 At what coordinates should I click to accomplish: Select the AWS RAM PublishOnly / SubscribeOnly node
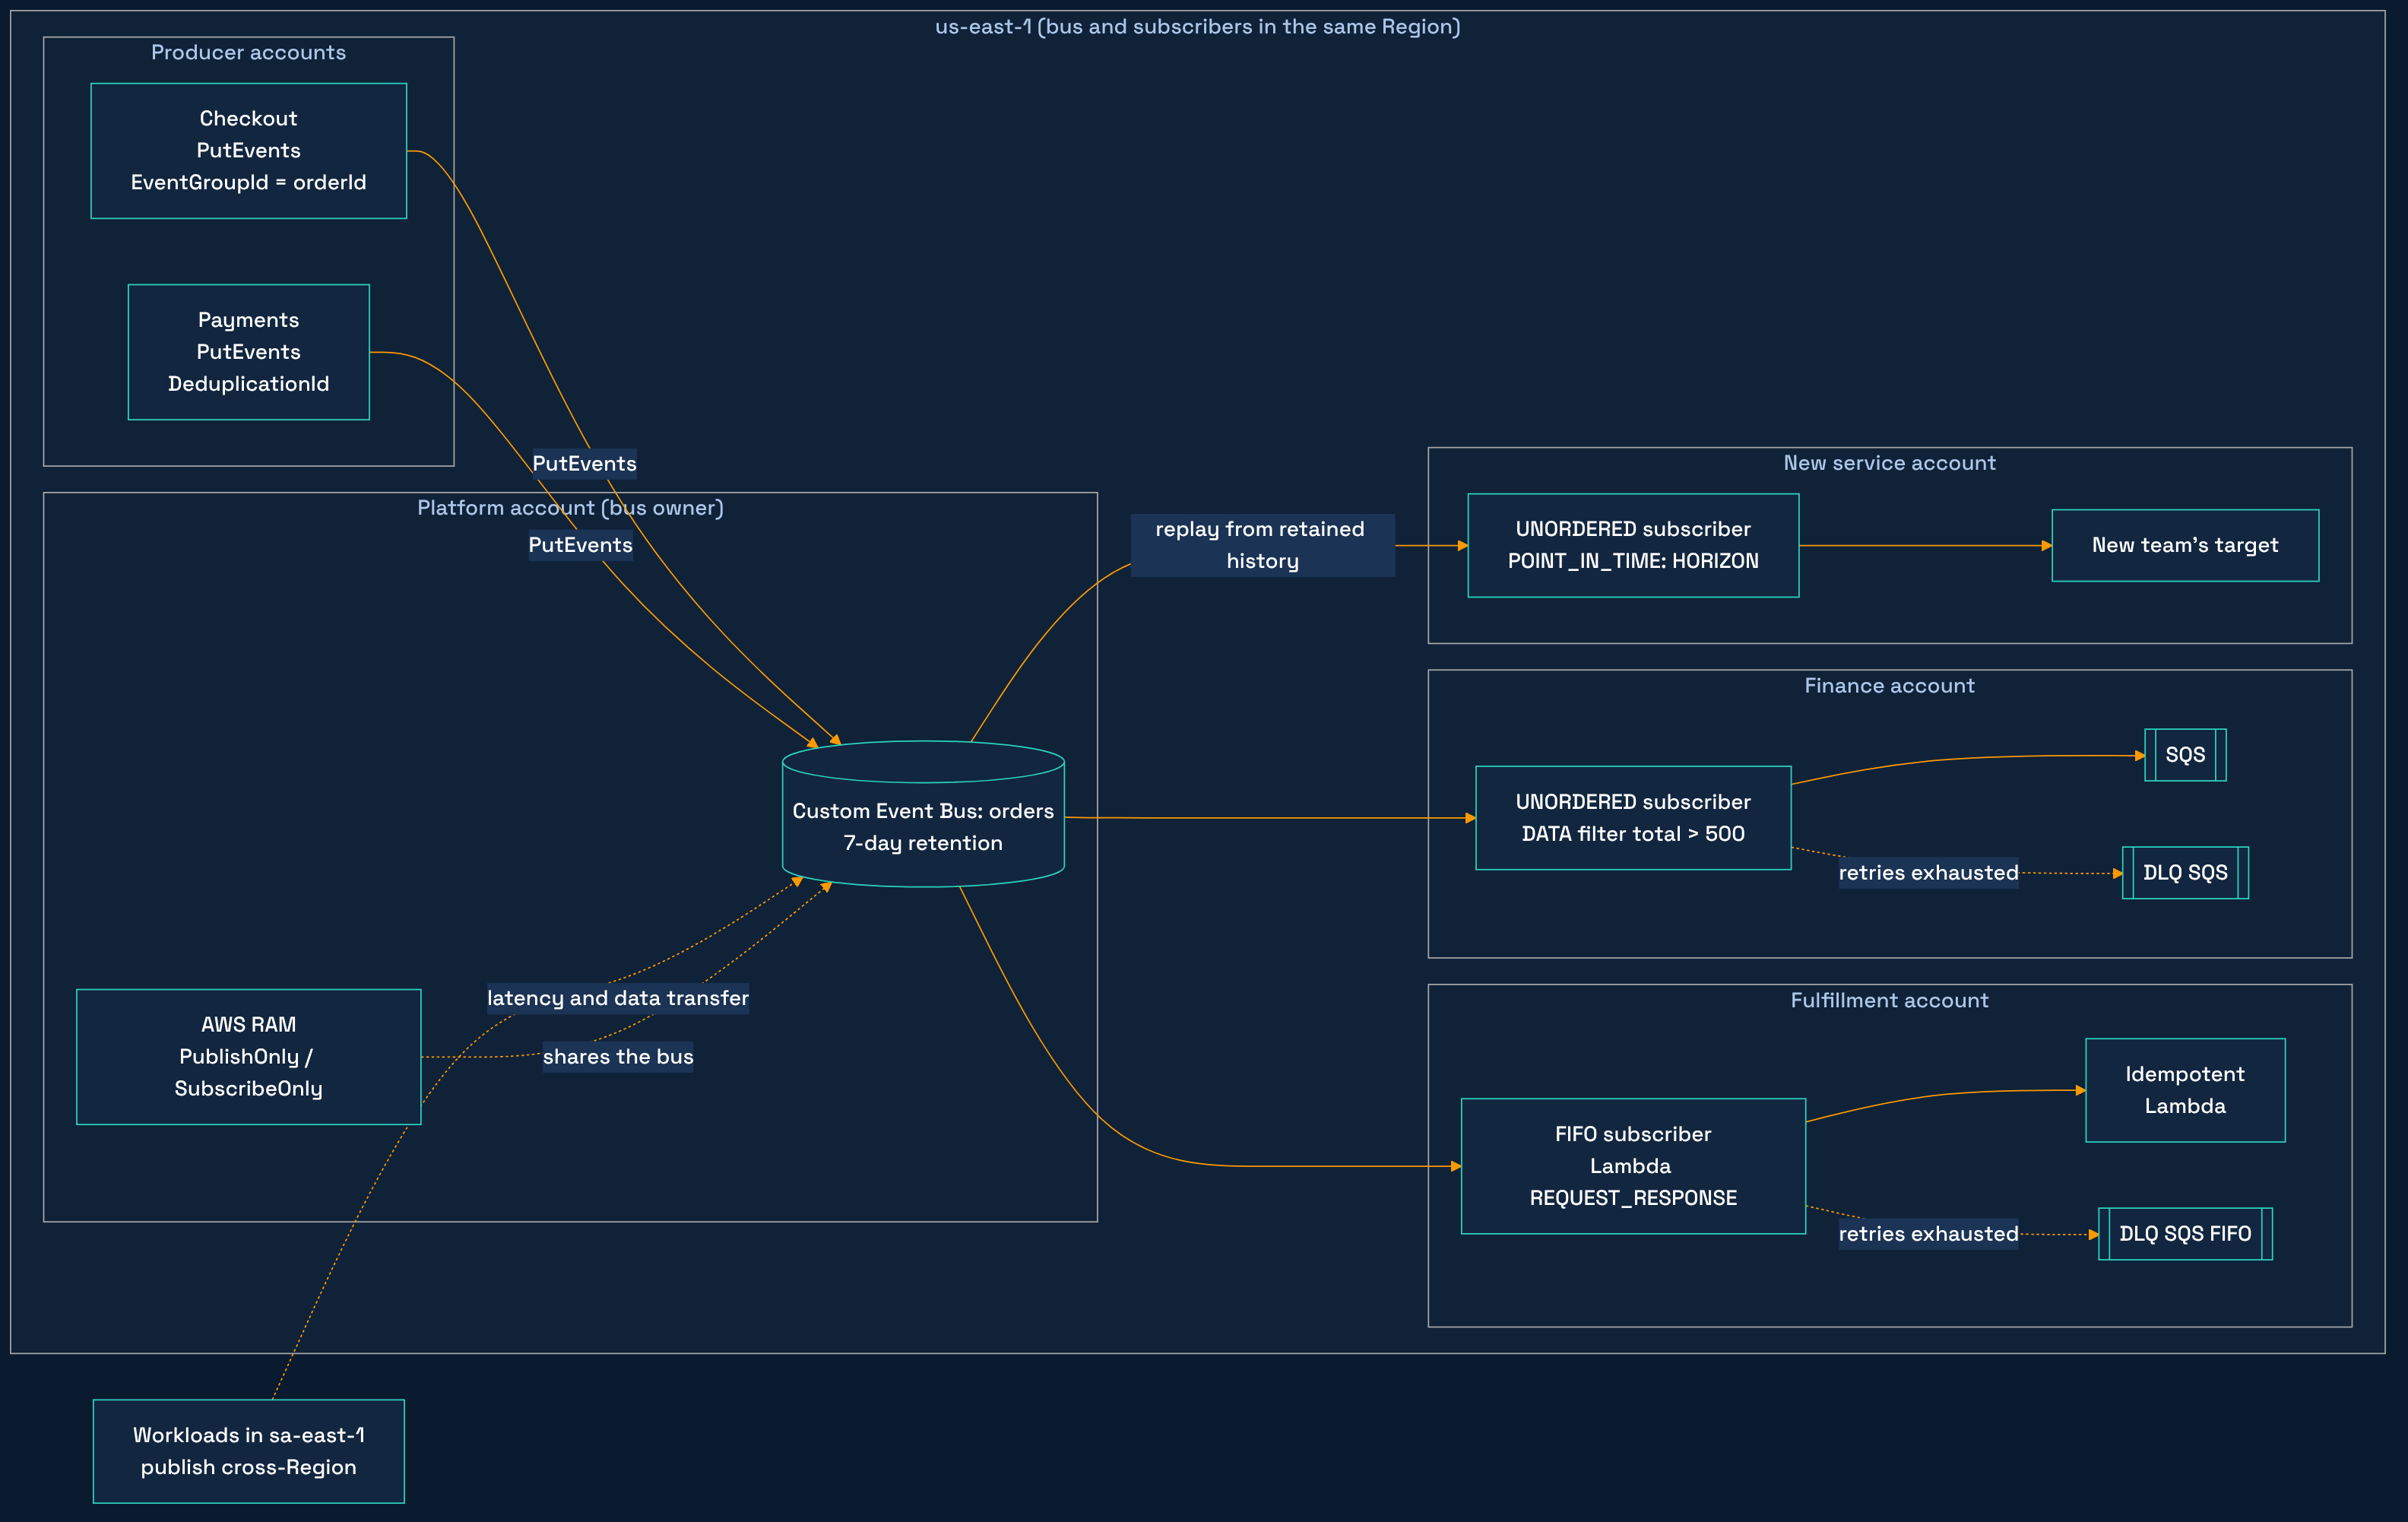(248, 1057)
